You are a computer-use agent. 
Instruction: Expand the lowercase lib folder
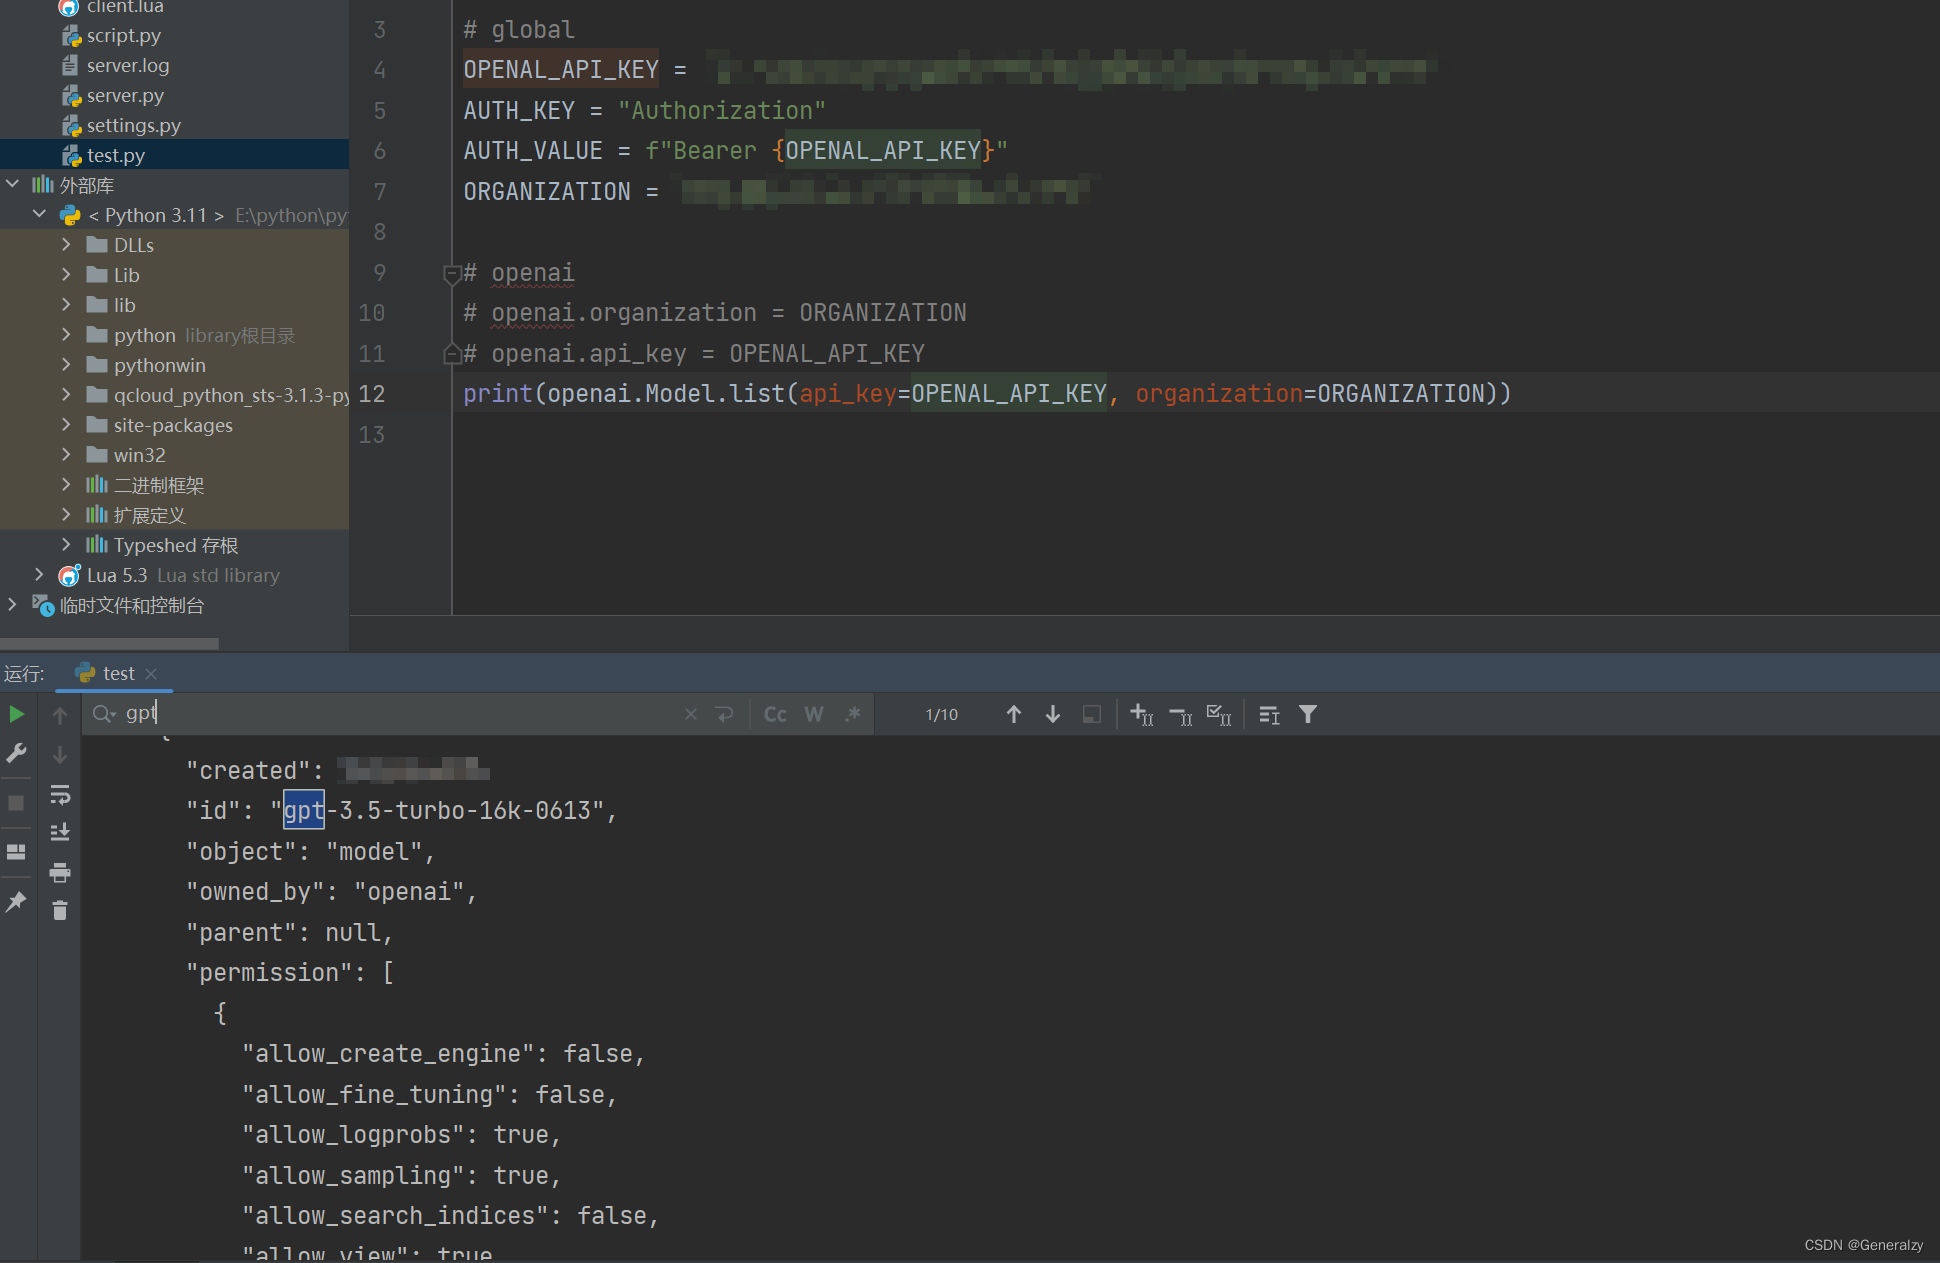66,304
